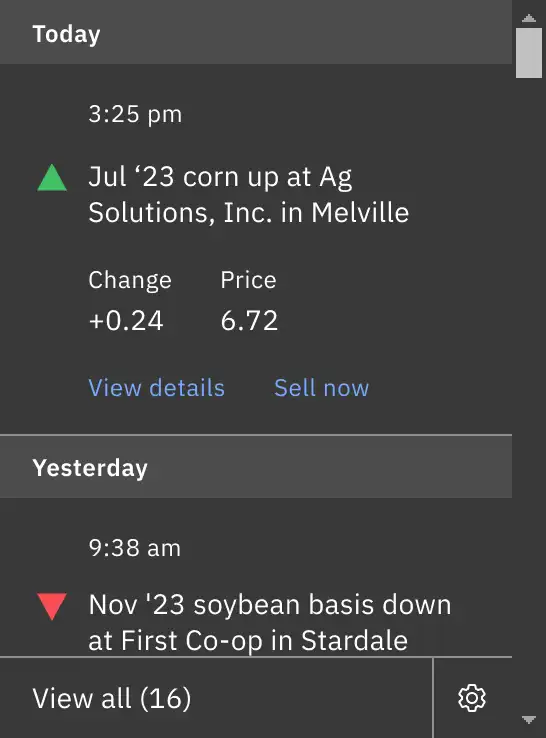This screenshot has width=546, height=738.
Task: Click the scrollbar thumb
Action: click(x=529, y=53)
